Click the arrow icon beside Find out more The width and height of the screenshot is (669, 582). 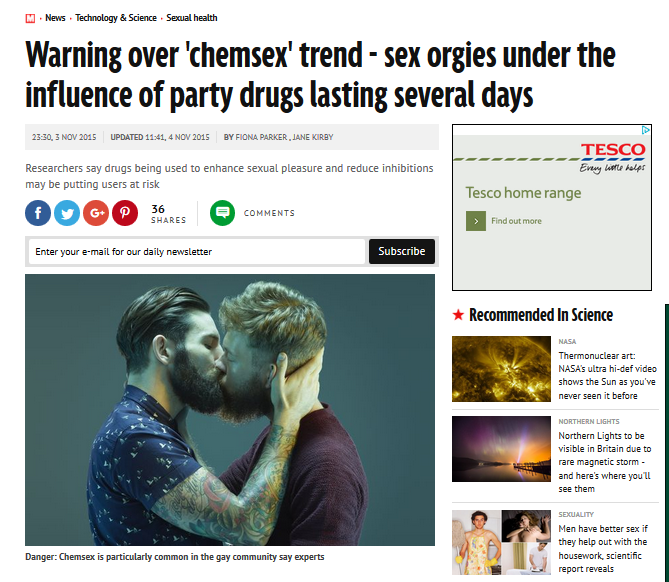click(x=476, y=221)
